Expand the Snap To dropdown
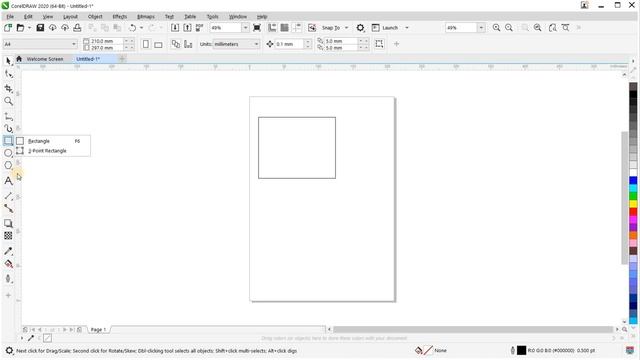 click(347, 28)
